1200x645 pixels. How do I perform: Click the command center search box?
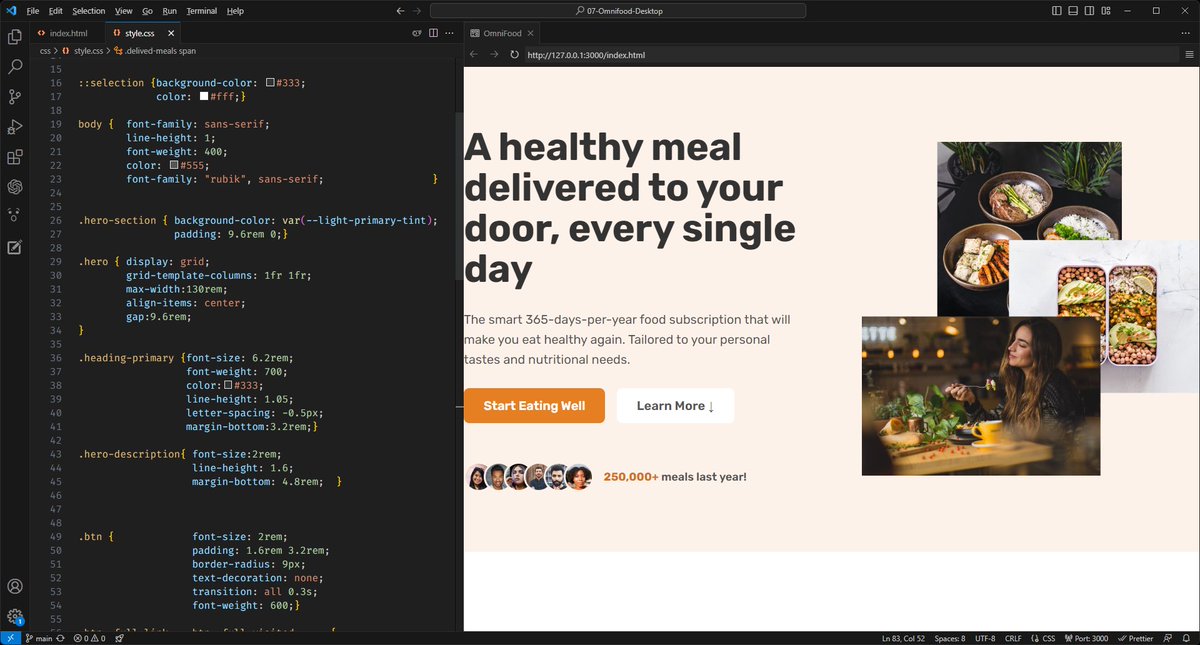point(618,11)
